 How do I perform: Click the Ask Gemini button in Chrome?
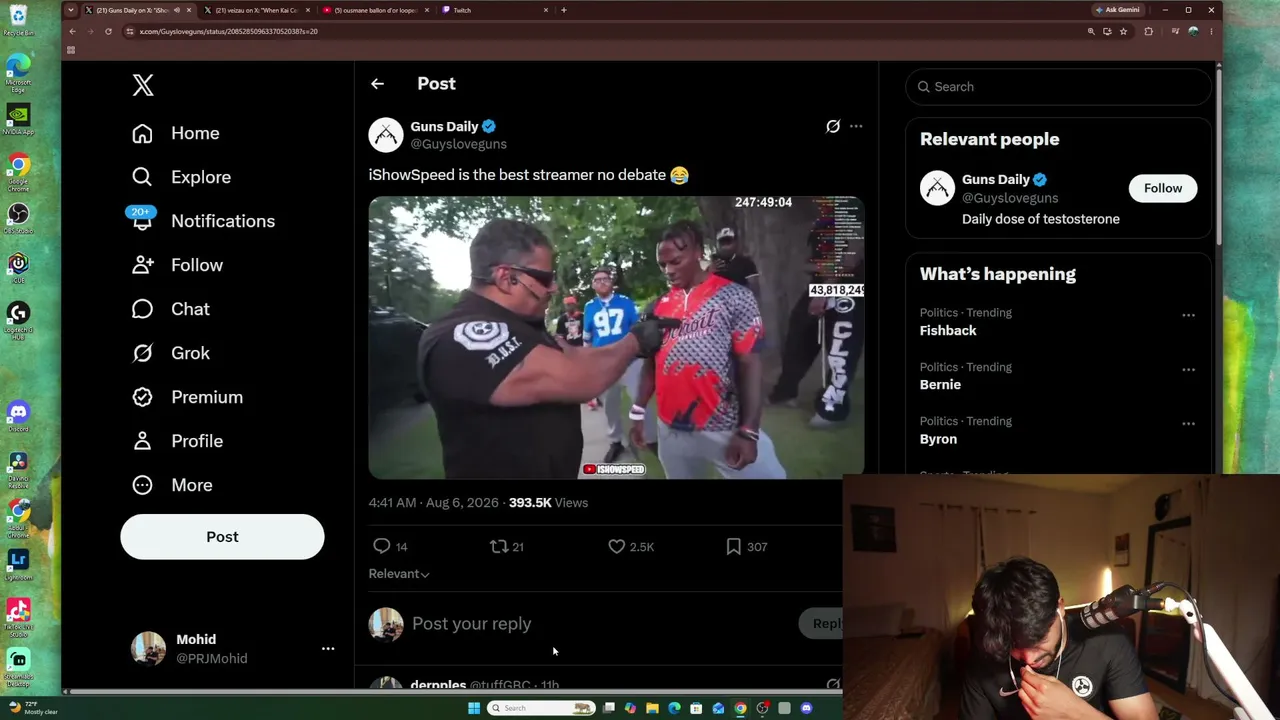coord(1117,10)
